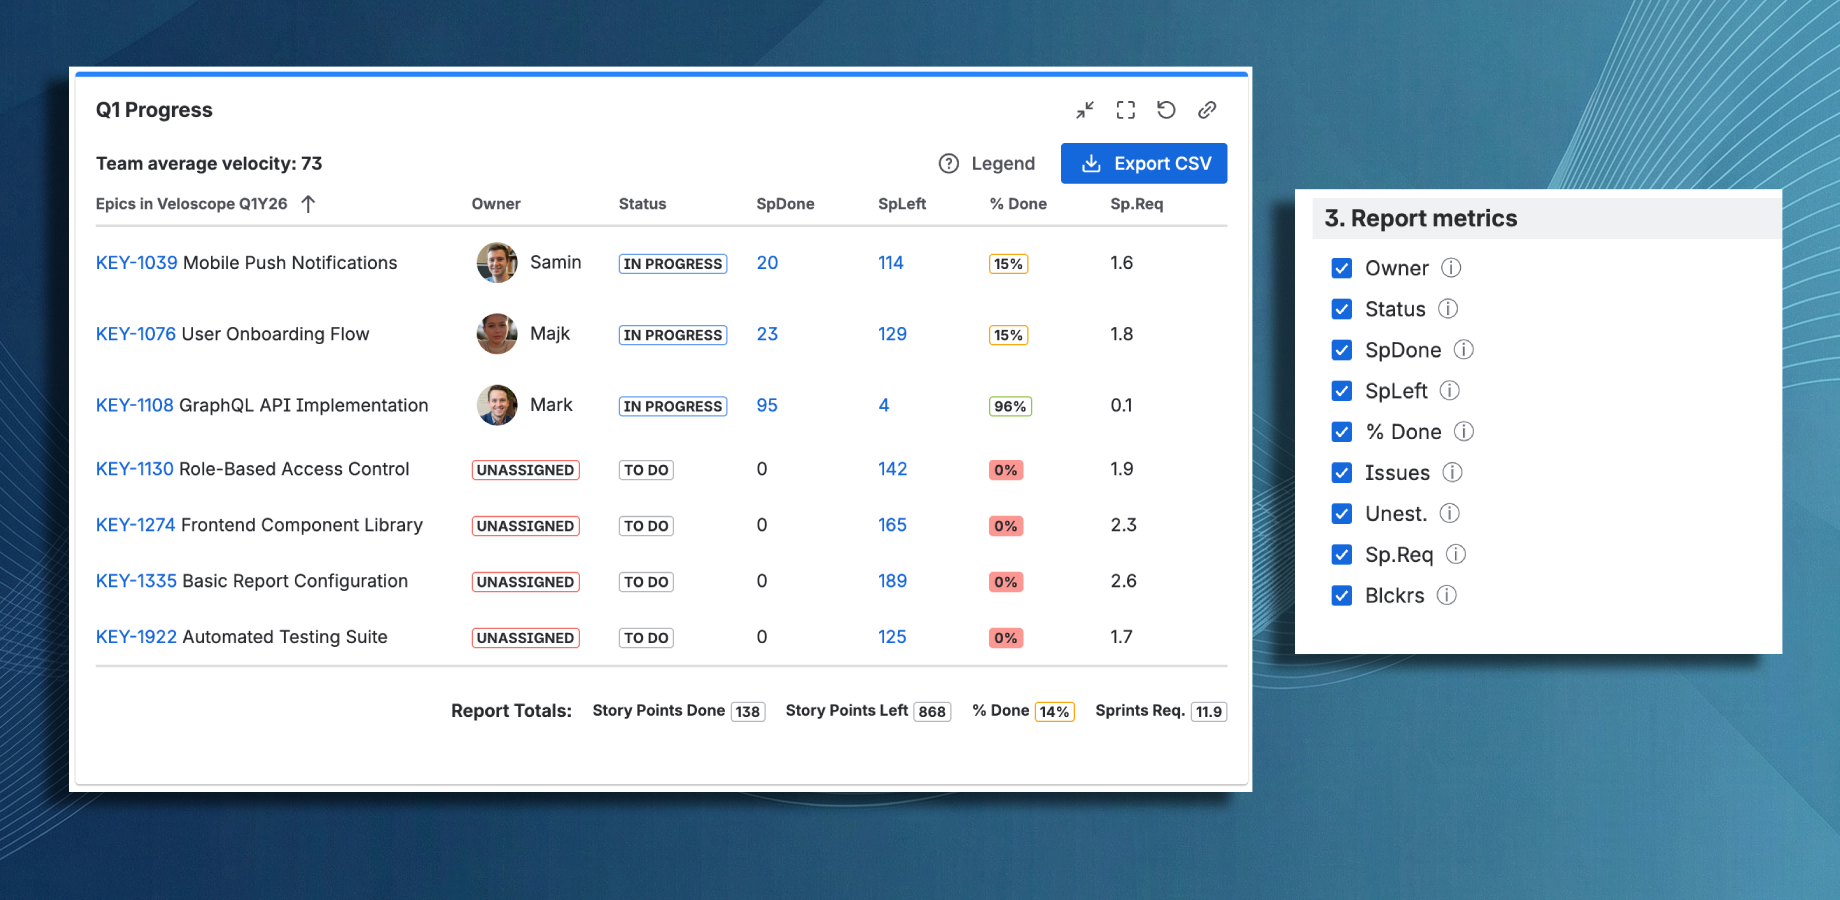
Task: Sort by the % Done column header
Action: tap(1018, 204)
